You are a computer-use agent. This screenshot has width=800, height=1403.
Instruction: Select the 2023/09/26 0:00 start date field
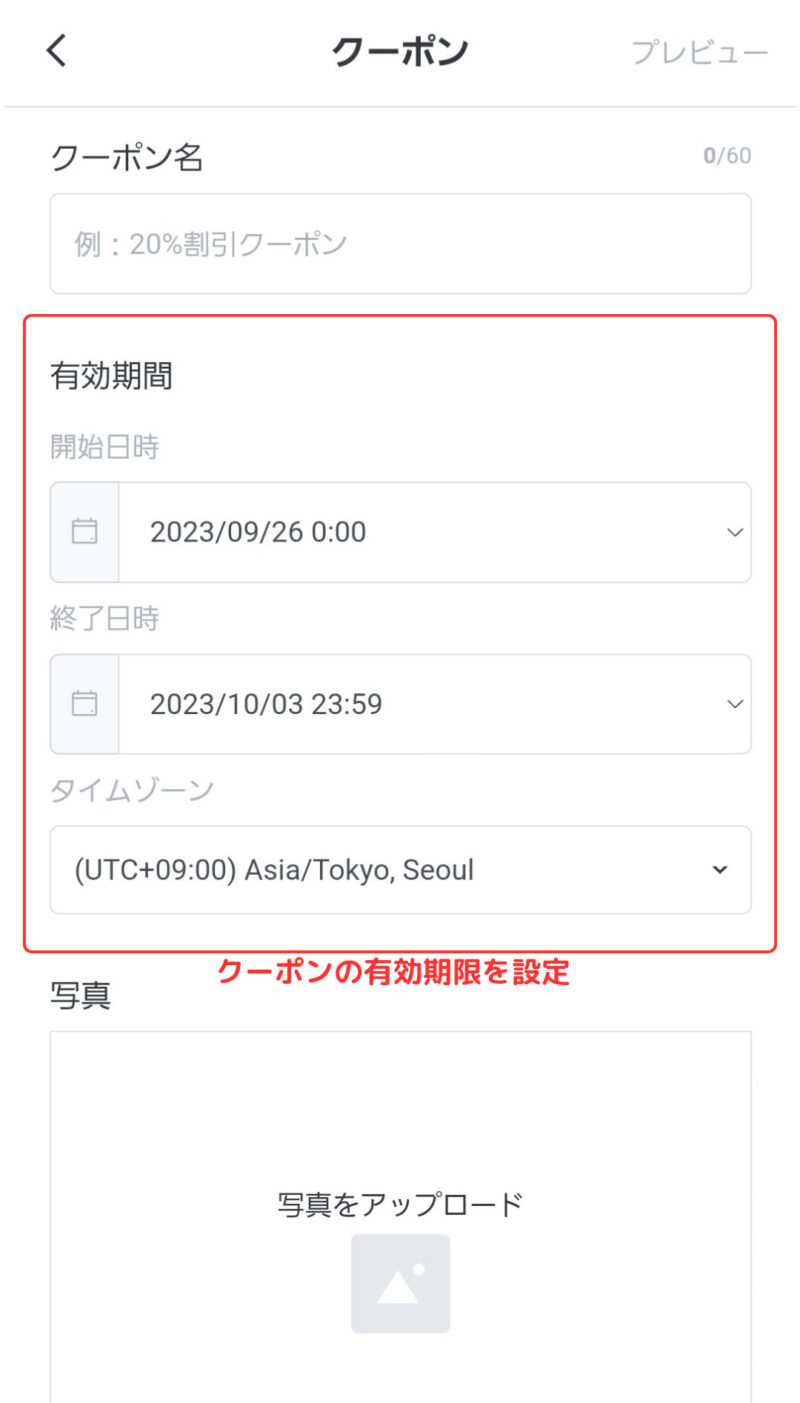point(400,532)
